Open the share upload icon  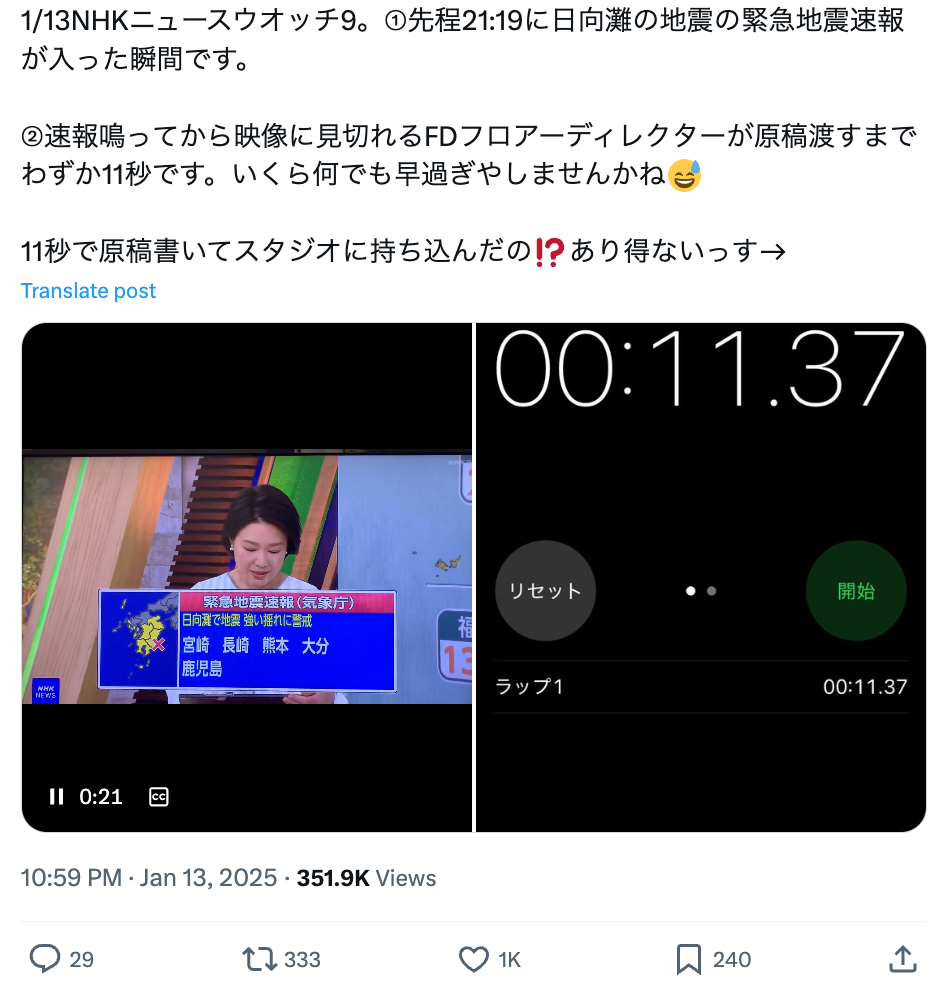pyautogui.click(x=903, y=959)
